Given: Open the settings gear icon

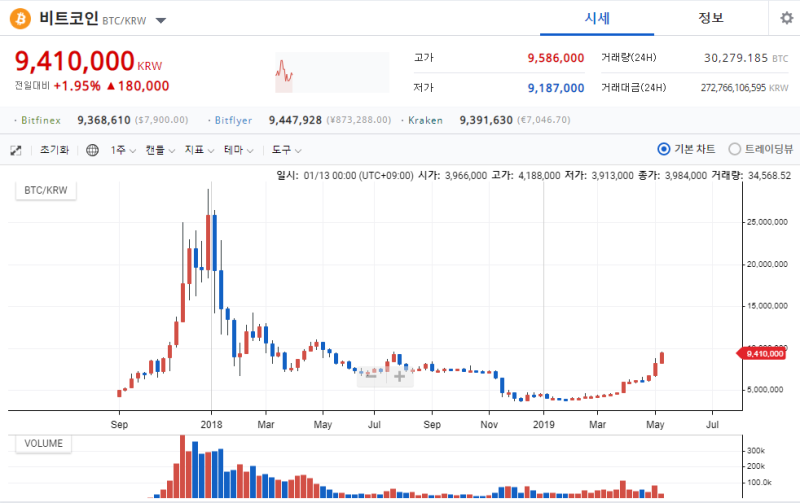Looking at the screenshot, I should [787, 18].
